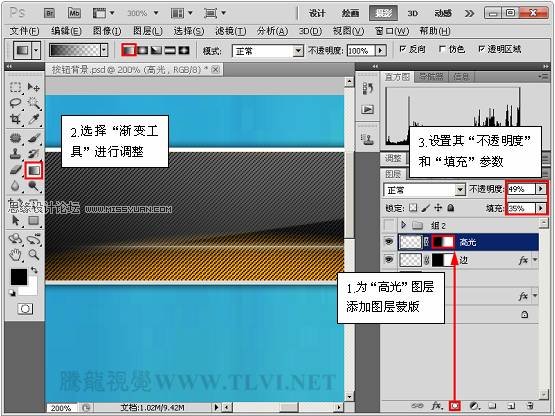Launch Adobe Bridge from top bar
This screenshot has height=416, width=555.
click(x=50, y=13)
